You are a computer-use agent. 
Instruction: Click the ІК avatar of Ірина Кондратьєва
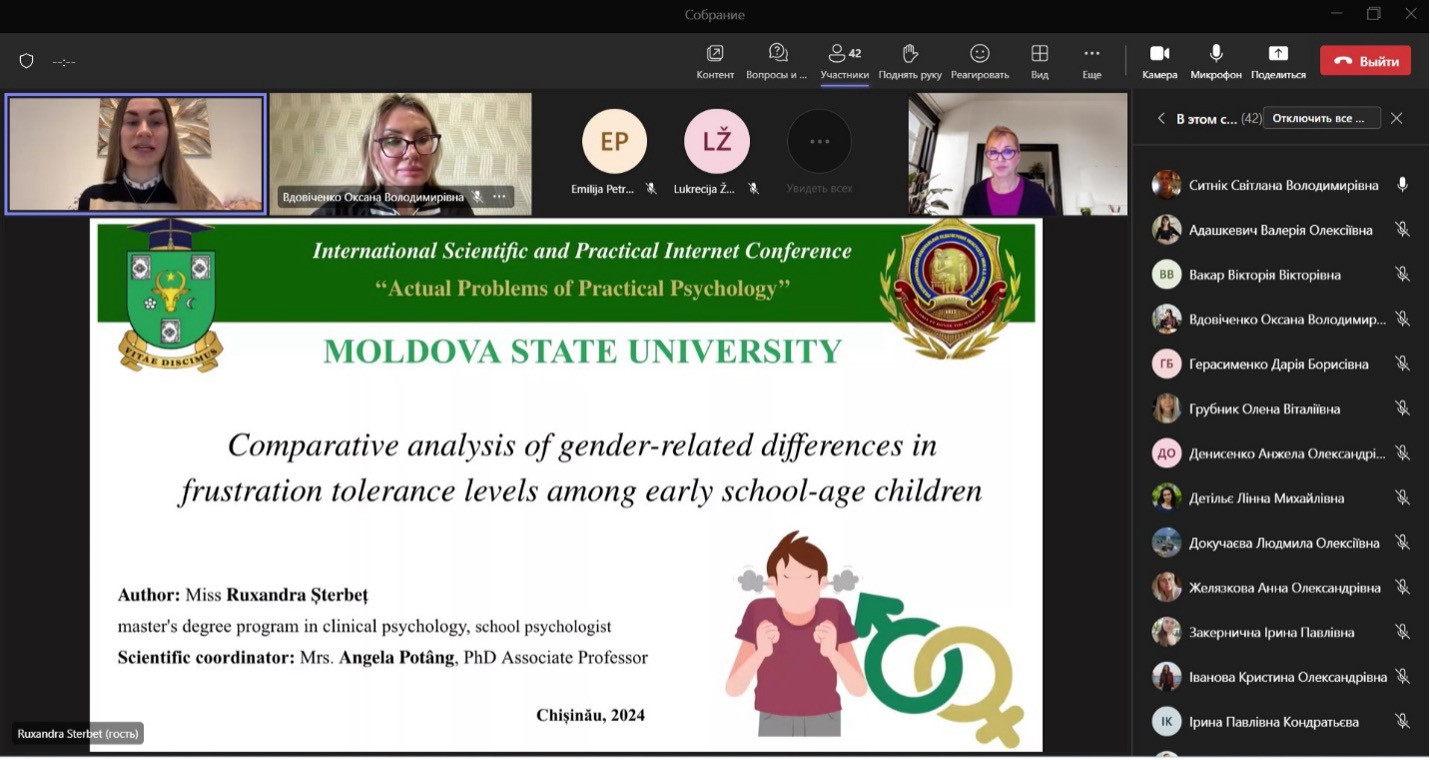(x=1166, y=721)
